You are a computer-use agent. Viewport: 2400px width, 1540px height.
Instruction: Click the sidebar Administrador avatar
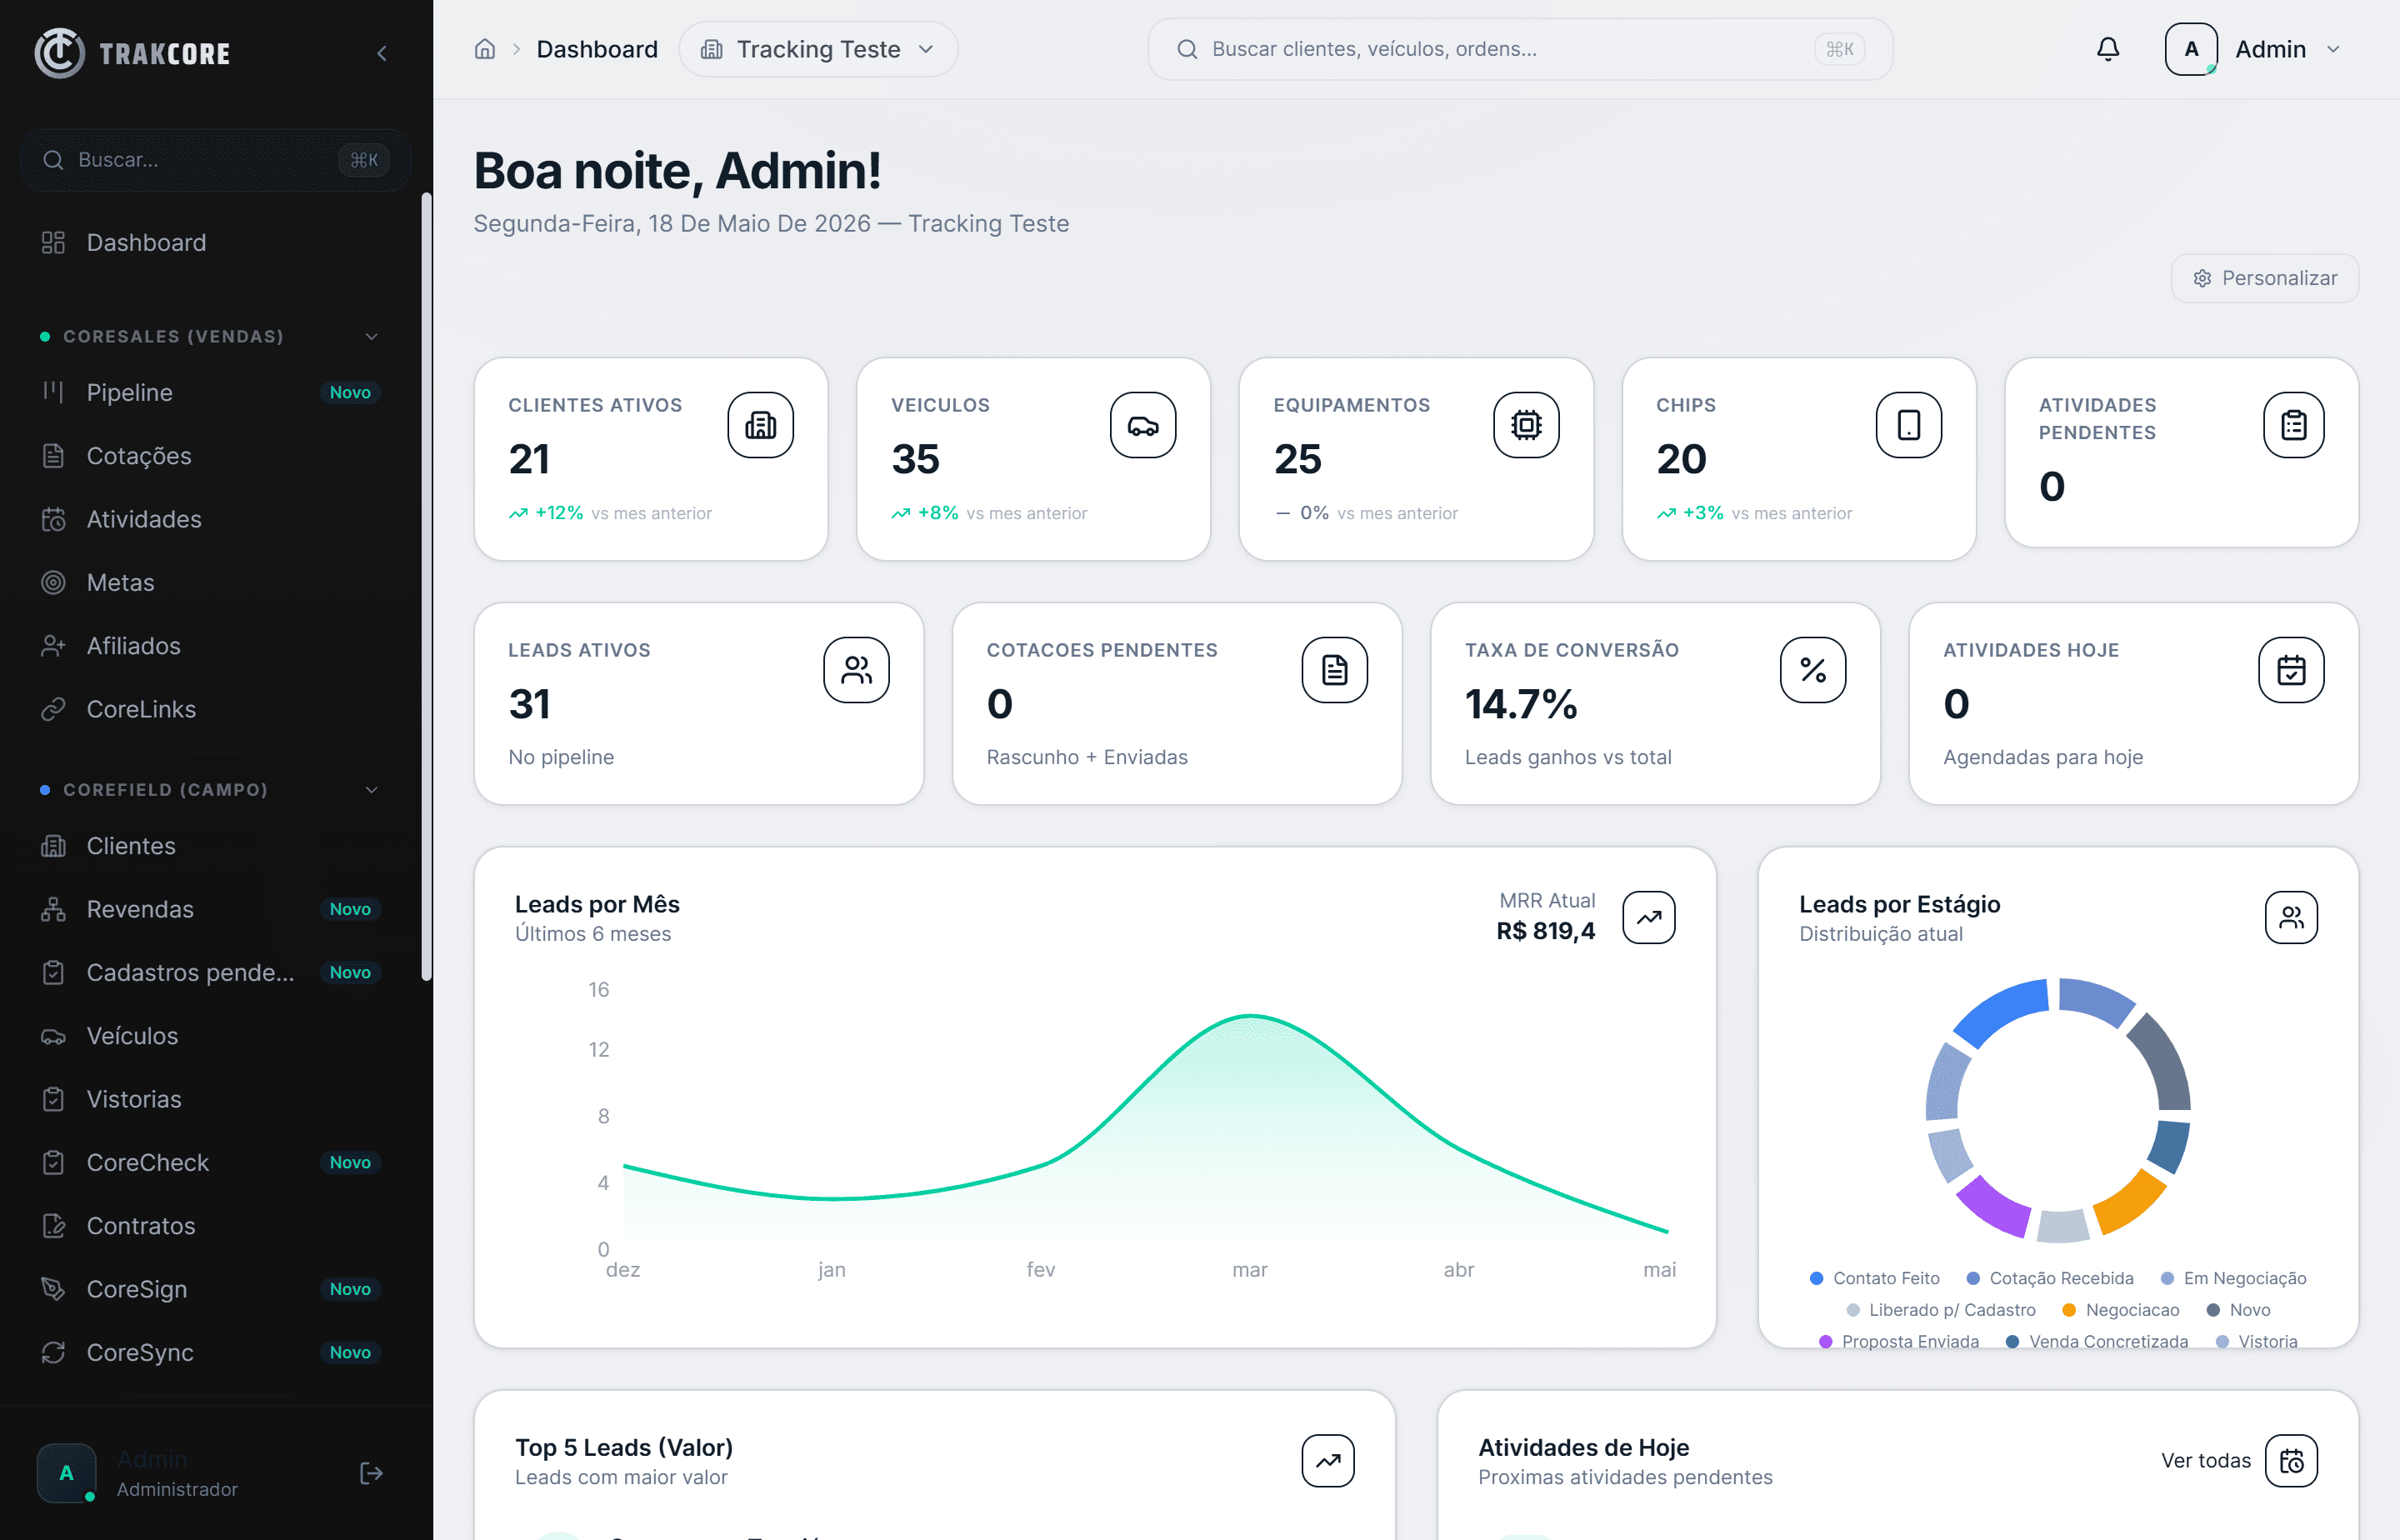66,1473
